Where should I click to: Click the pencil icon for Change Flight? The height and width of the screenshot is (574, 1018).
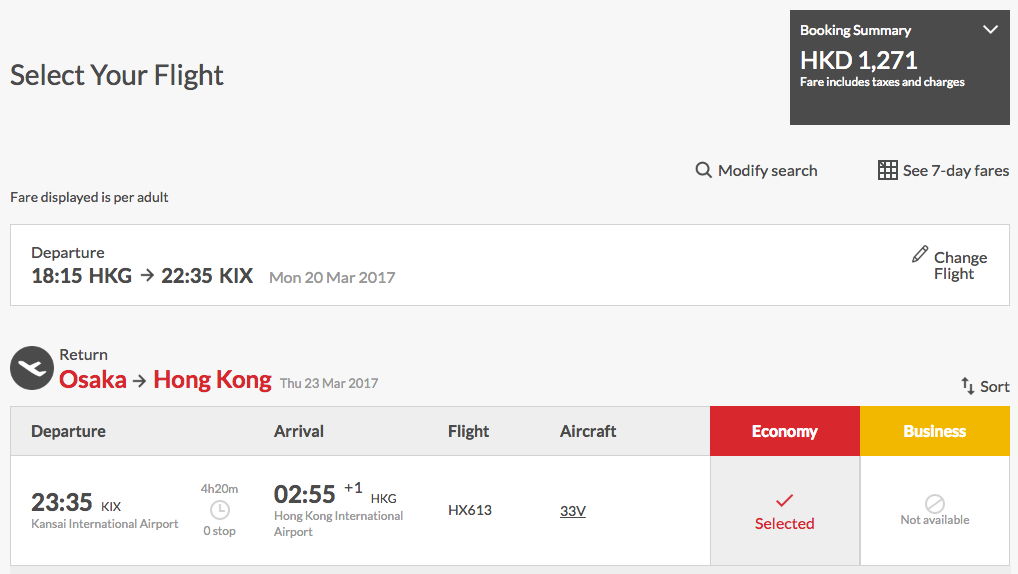(920, 254)
